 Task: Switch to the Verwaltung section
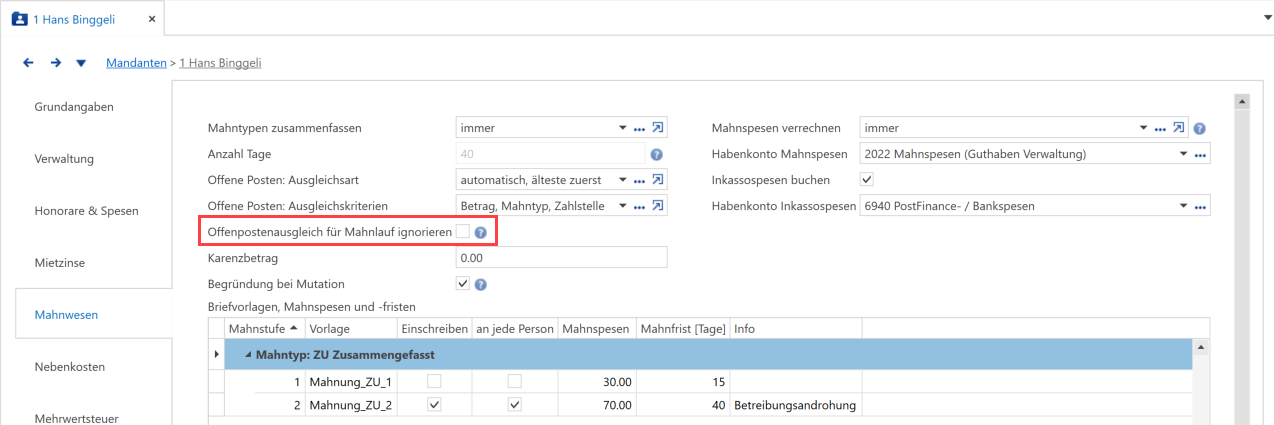coord(64,158)
